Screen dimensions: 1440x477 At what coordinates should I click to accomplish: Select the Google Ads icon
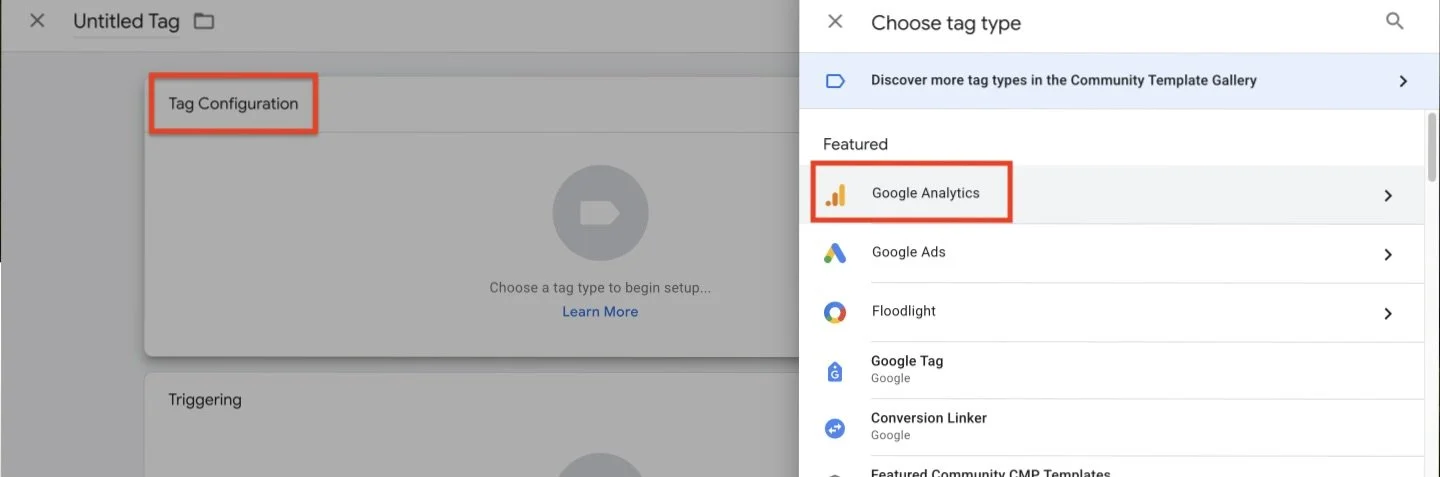tap(835, 253)
